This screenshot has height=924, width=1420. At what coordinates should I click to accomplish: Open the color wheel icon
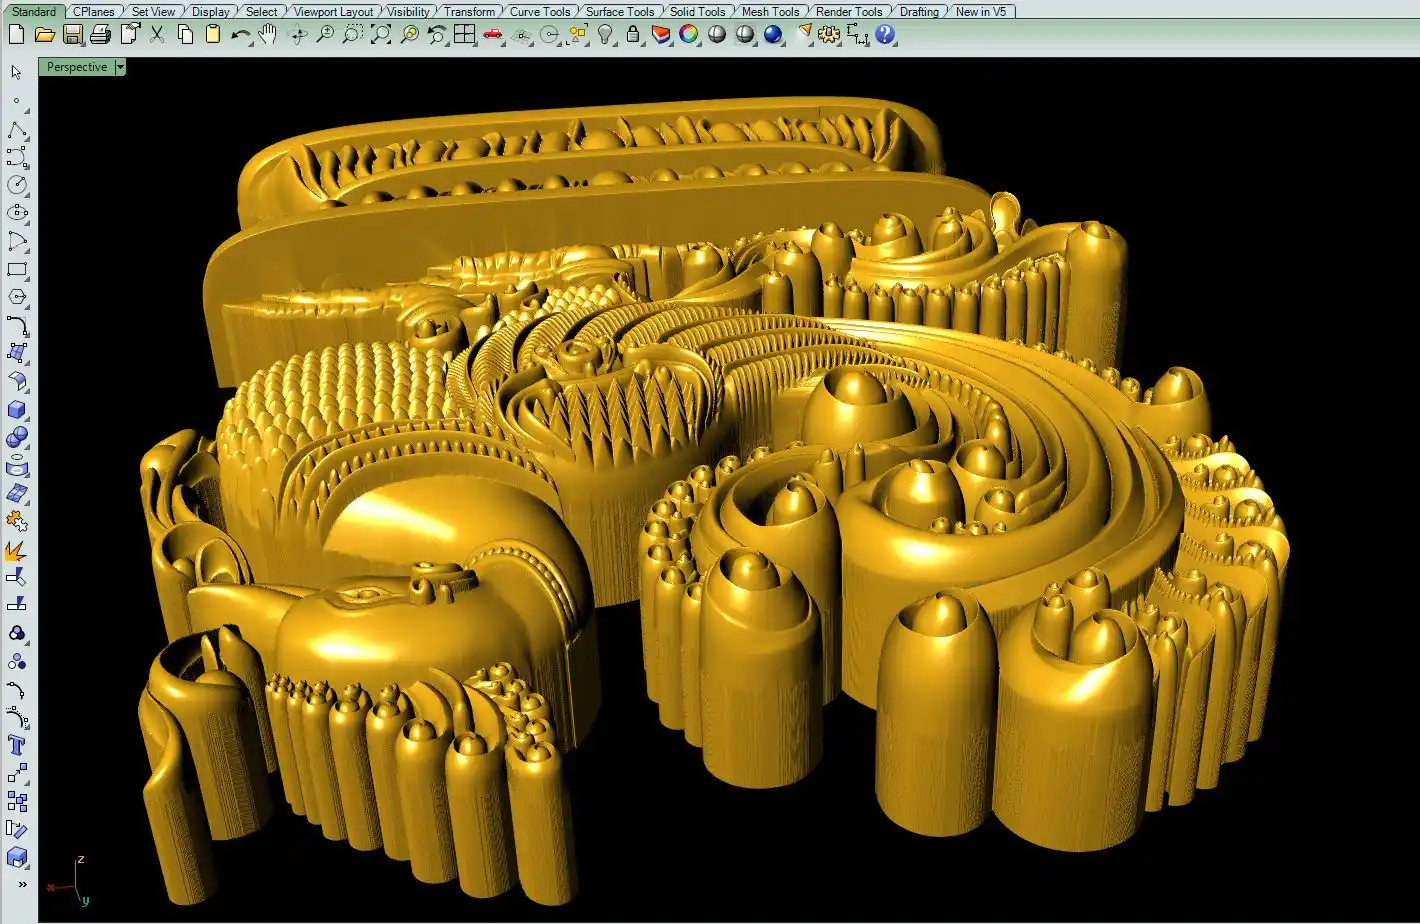689,35
